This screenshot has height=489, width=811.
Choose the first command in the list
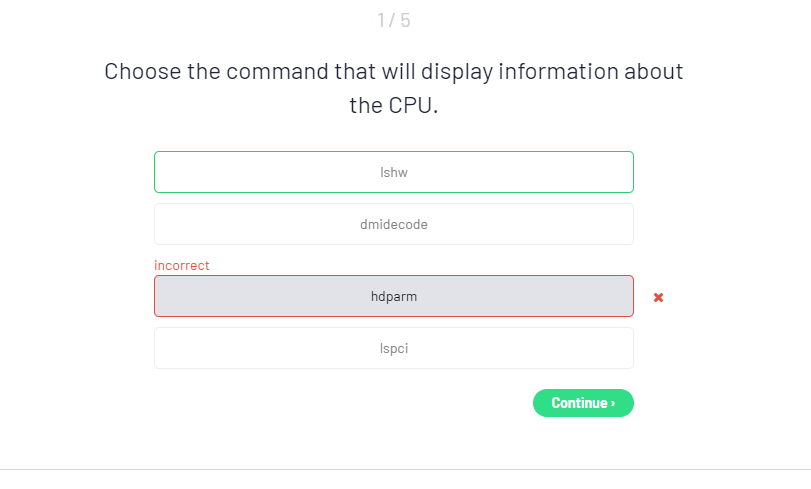point(394,172)
